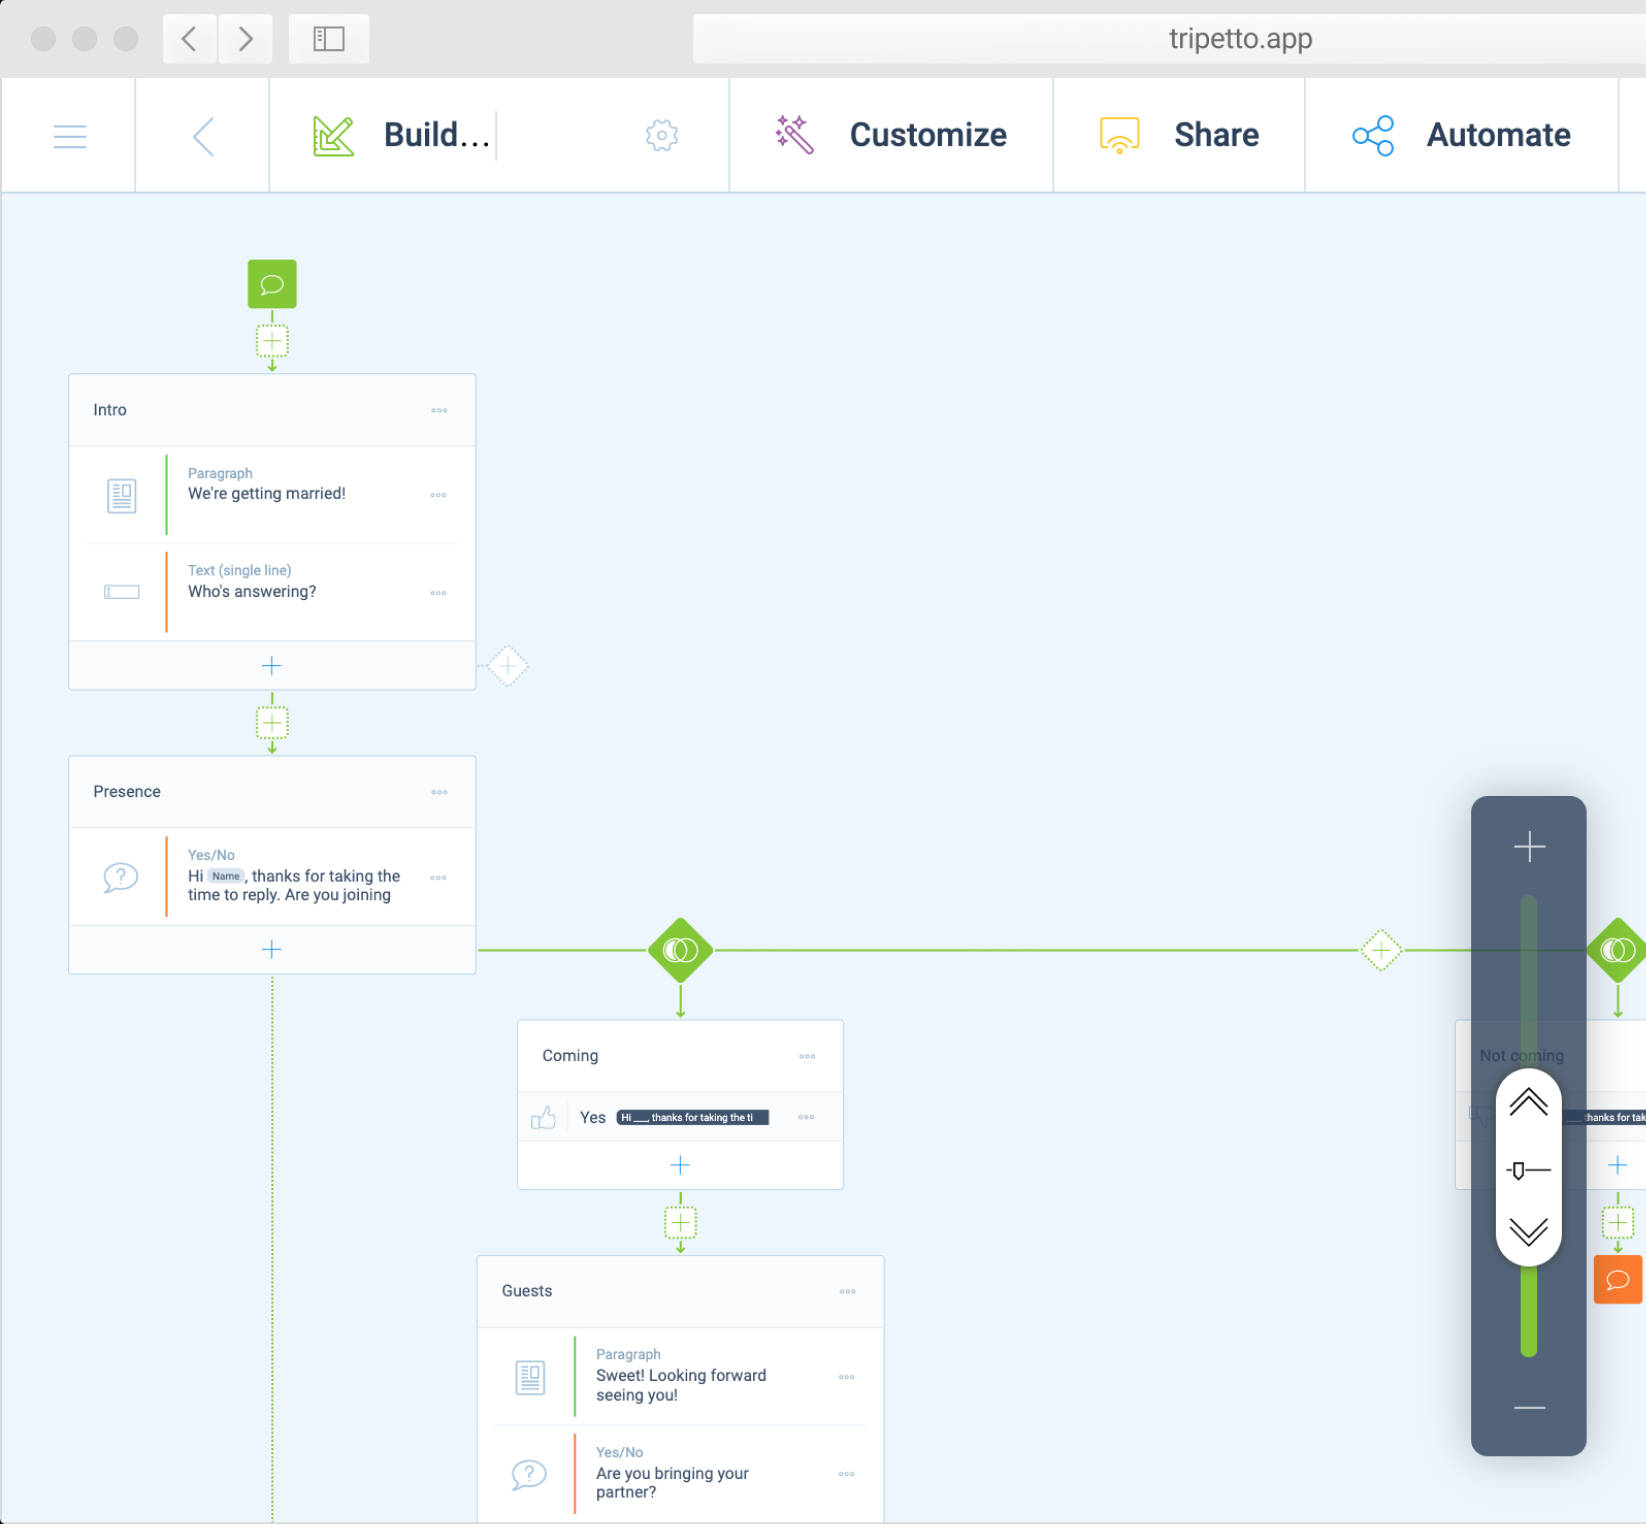Click the green chat bubble at the flow start
1646x1524 pixels.
click(271, 283)
